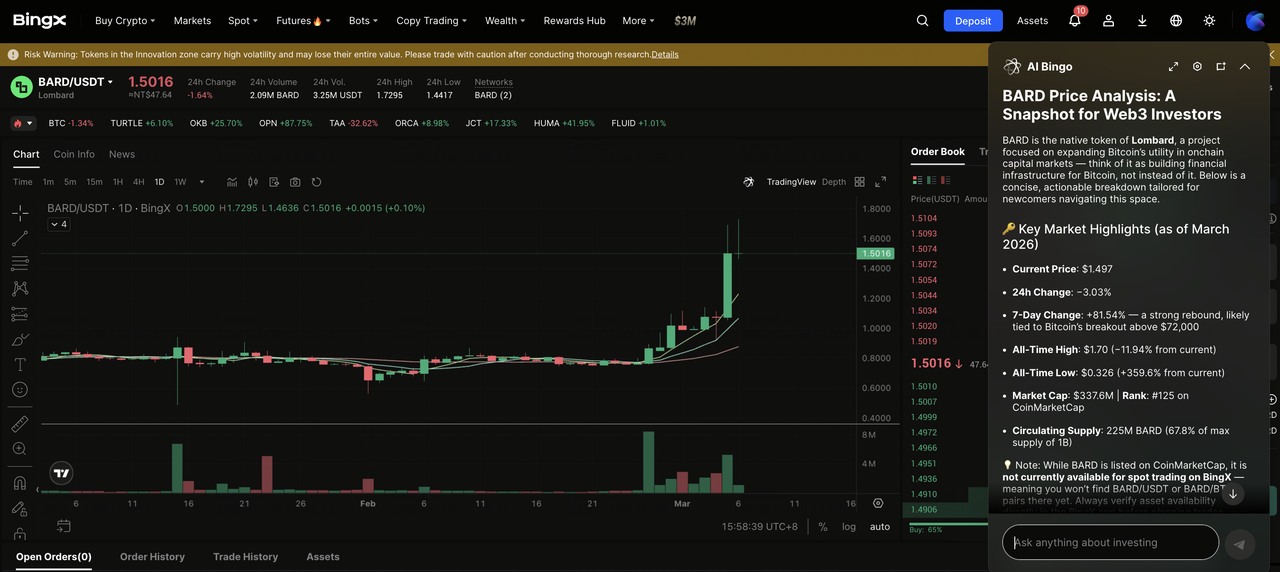This screenshot has height=572, width=1280.
Task: Toggle the magnet snap mode
Action: pyautogui.click(x=20, y=483)
